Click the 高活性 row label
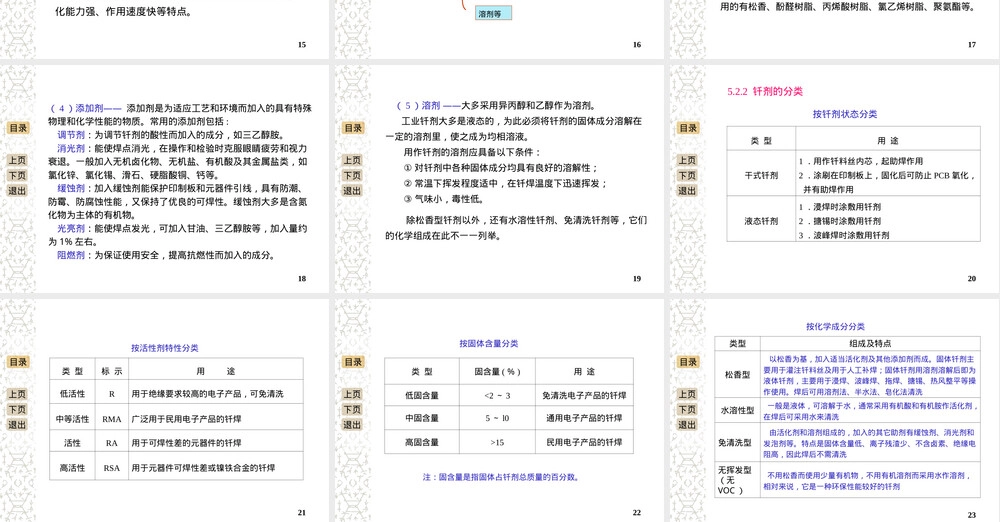The image size is (1000, 522). click(x=72, y=468)
